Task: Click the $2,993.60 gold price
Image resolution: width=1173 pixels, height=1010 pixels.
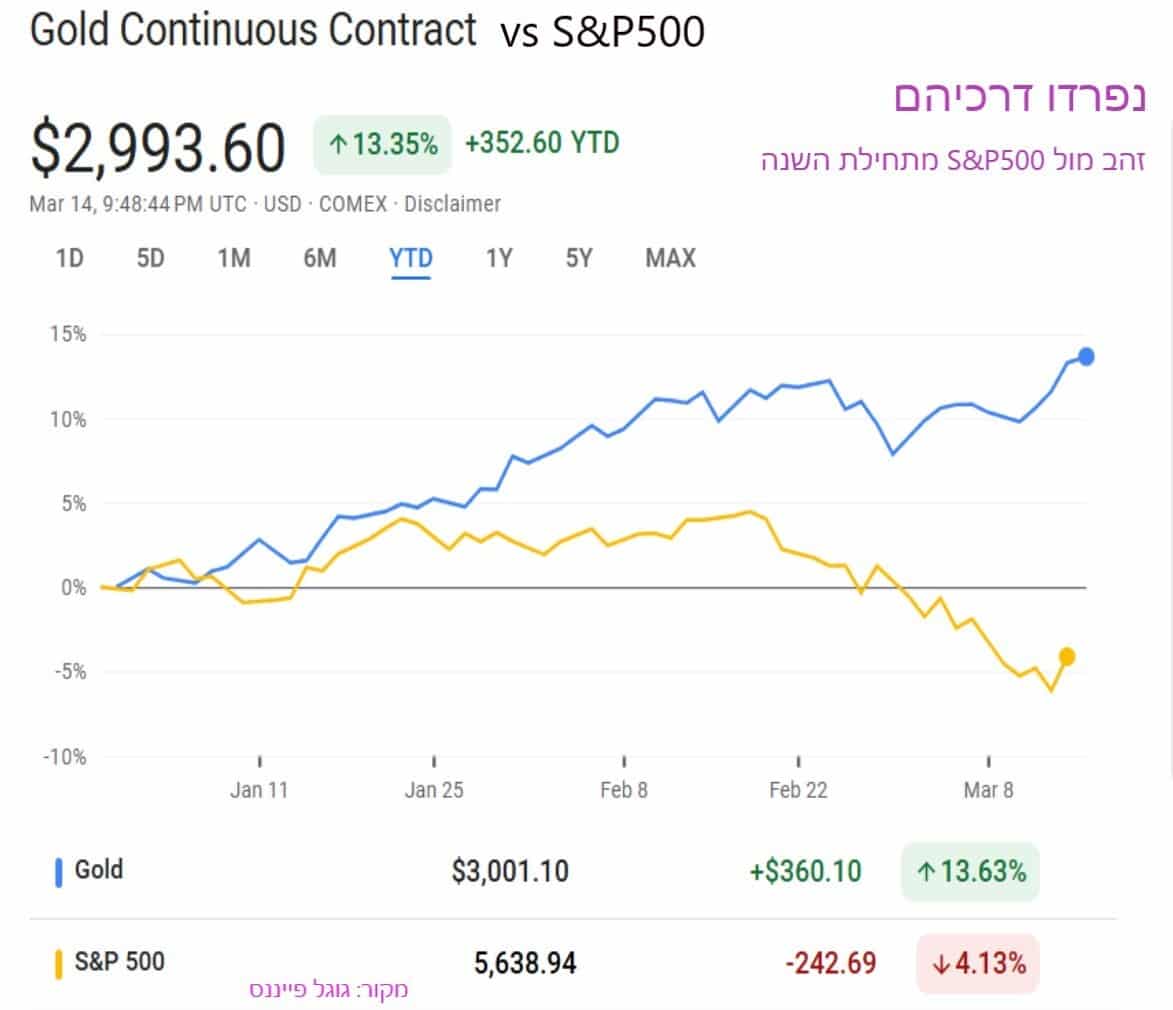Action: point(158,147)
